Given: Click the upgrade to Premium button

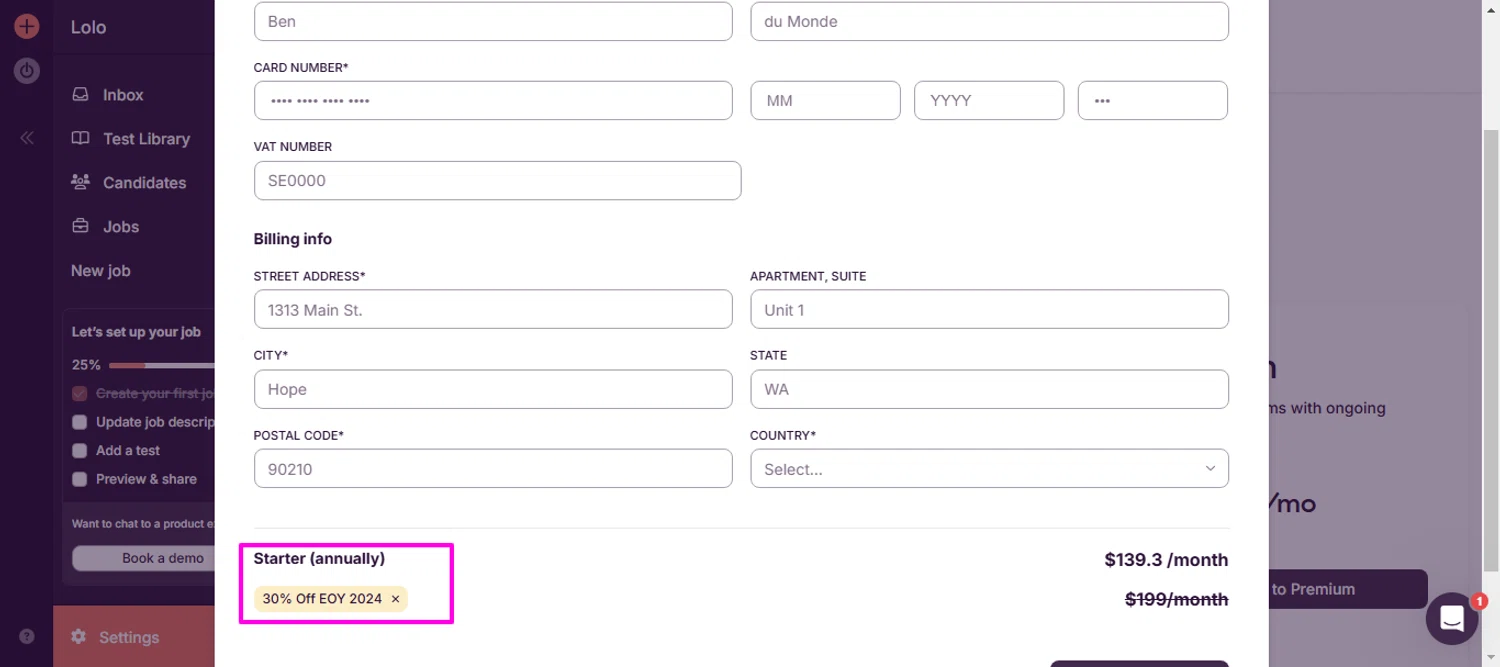Looking at the screenshot, I should [x=1347, y=589].
